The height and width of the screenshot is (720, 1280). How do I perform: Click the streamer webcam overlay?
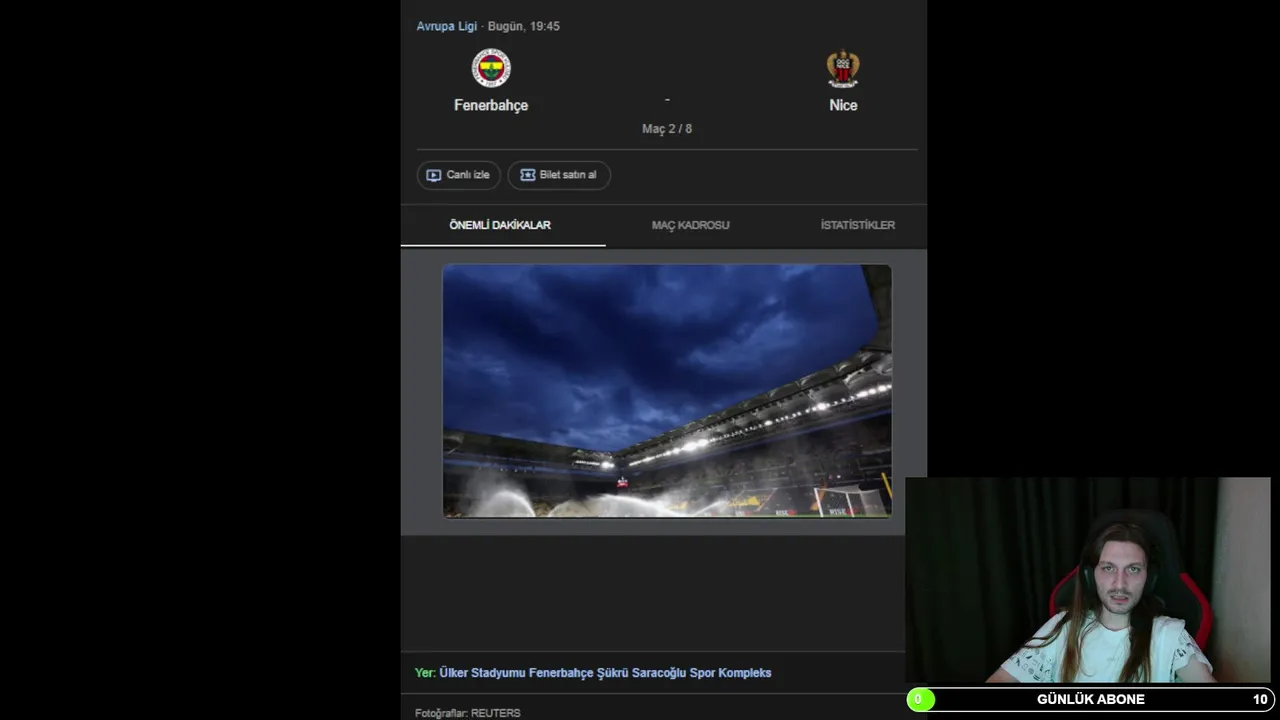point(1088,581)
